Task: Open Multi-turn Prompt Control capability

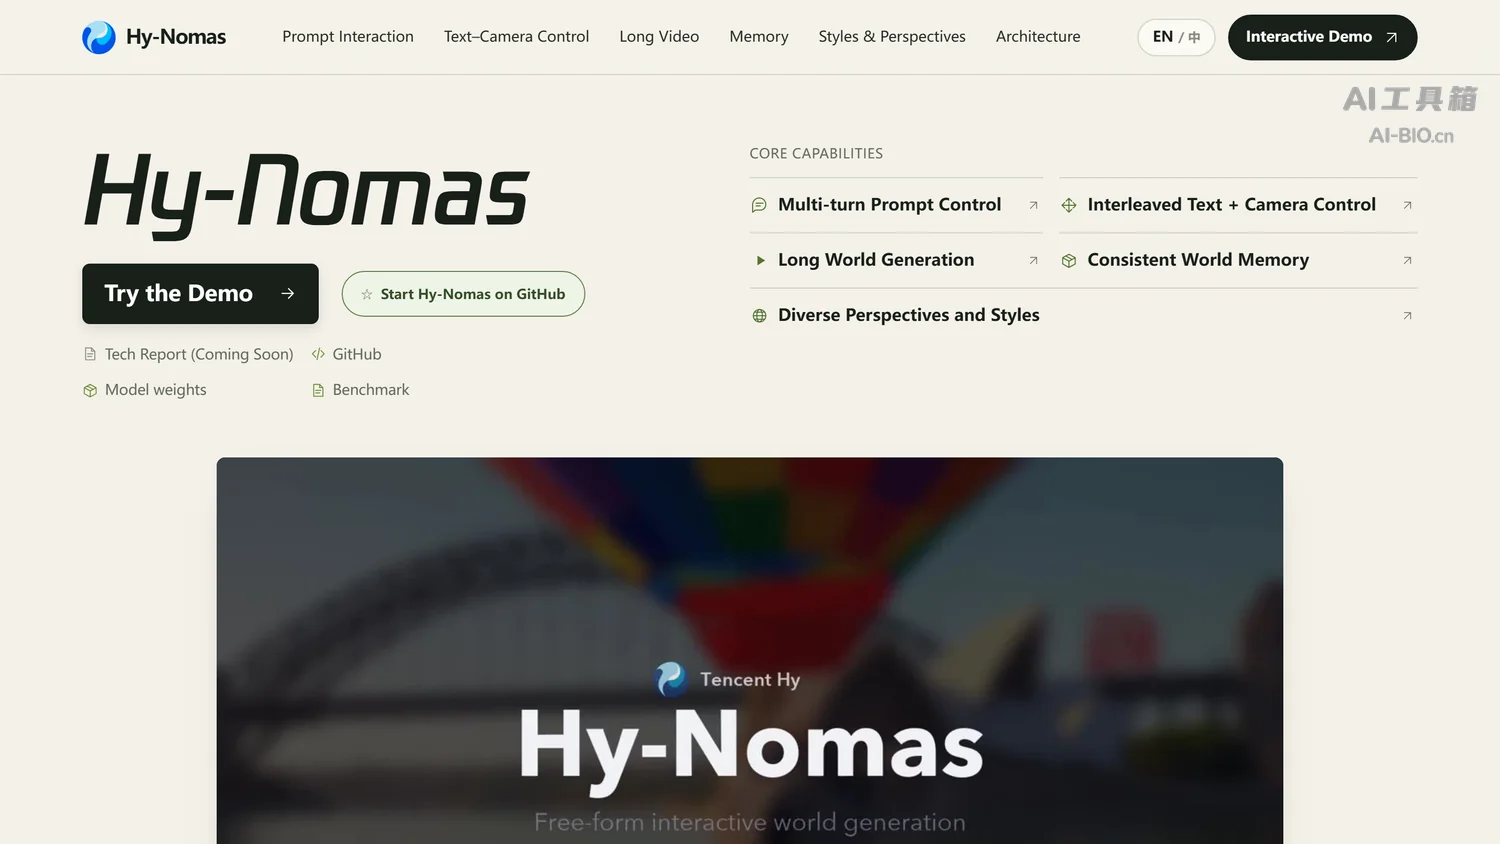Action: 896,205
